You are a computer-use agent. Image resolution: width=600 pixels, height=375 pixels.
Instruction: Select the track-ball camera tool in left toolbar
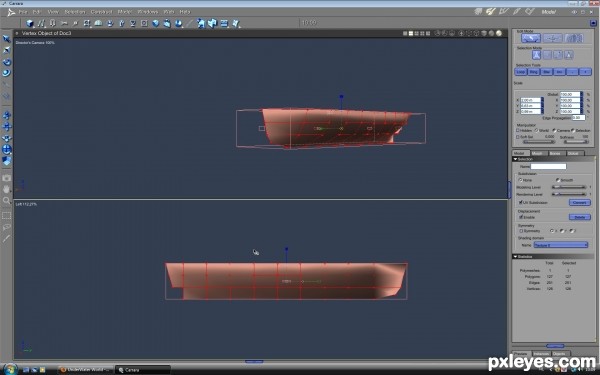click(7, 150)
